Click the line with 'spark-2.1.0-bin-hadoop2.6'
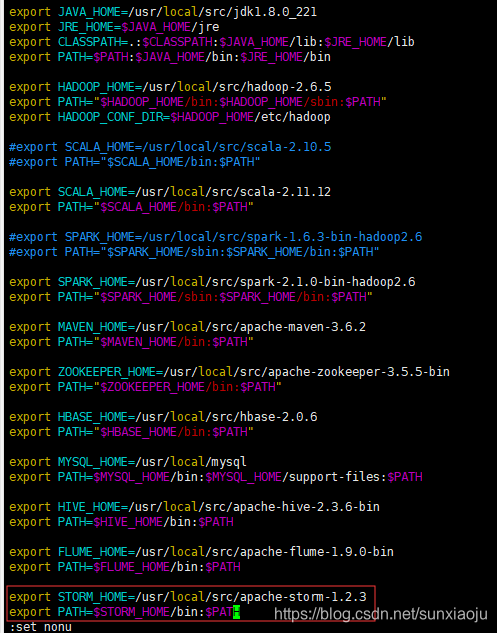This screenshot has height=633, width=497. coord(212,282)
